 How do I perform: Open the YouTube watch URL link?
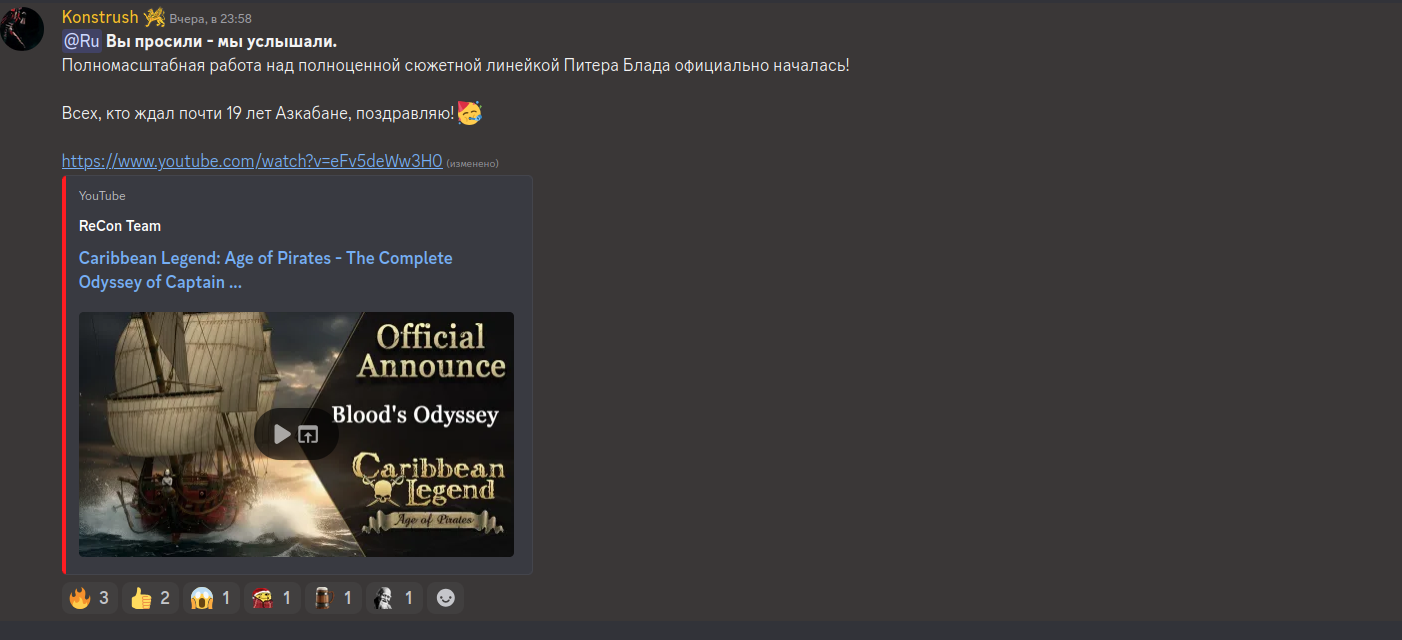[252, 161]
